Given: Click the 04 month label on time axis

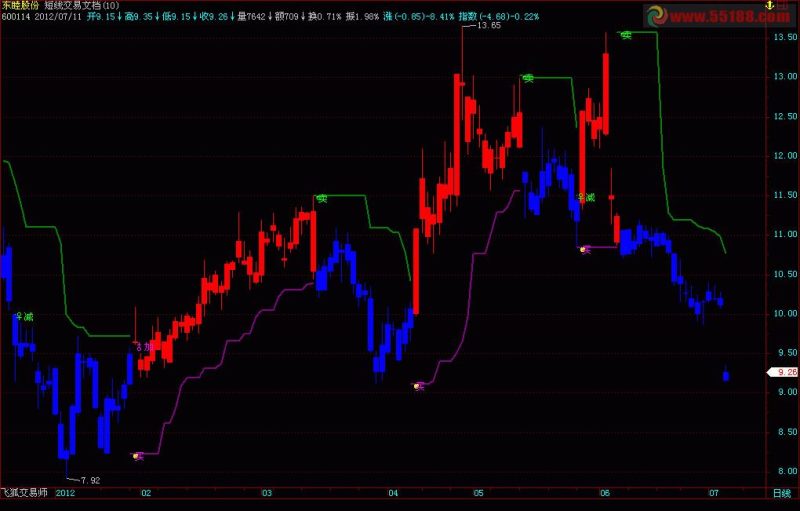Looking at the screenshot, I should tap(393, 493).
